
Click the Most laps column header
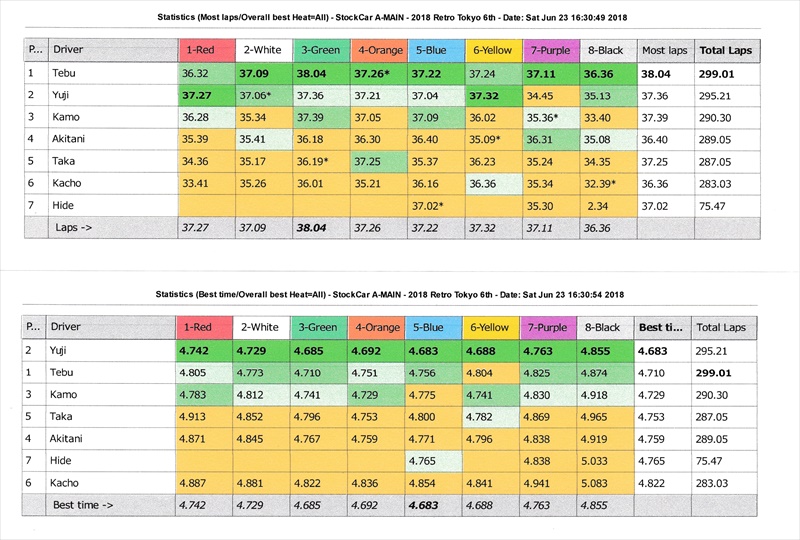(x=665, y=50)
